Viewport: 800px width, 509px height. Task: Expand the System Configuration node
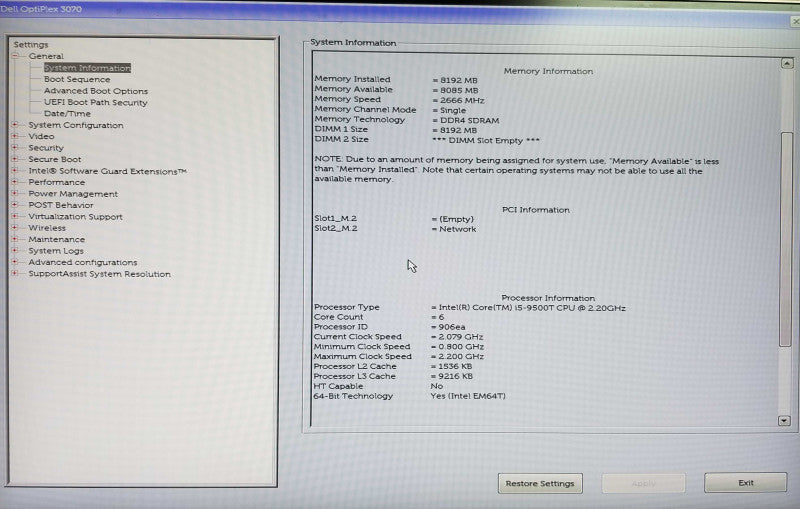click(15, 124)
